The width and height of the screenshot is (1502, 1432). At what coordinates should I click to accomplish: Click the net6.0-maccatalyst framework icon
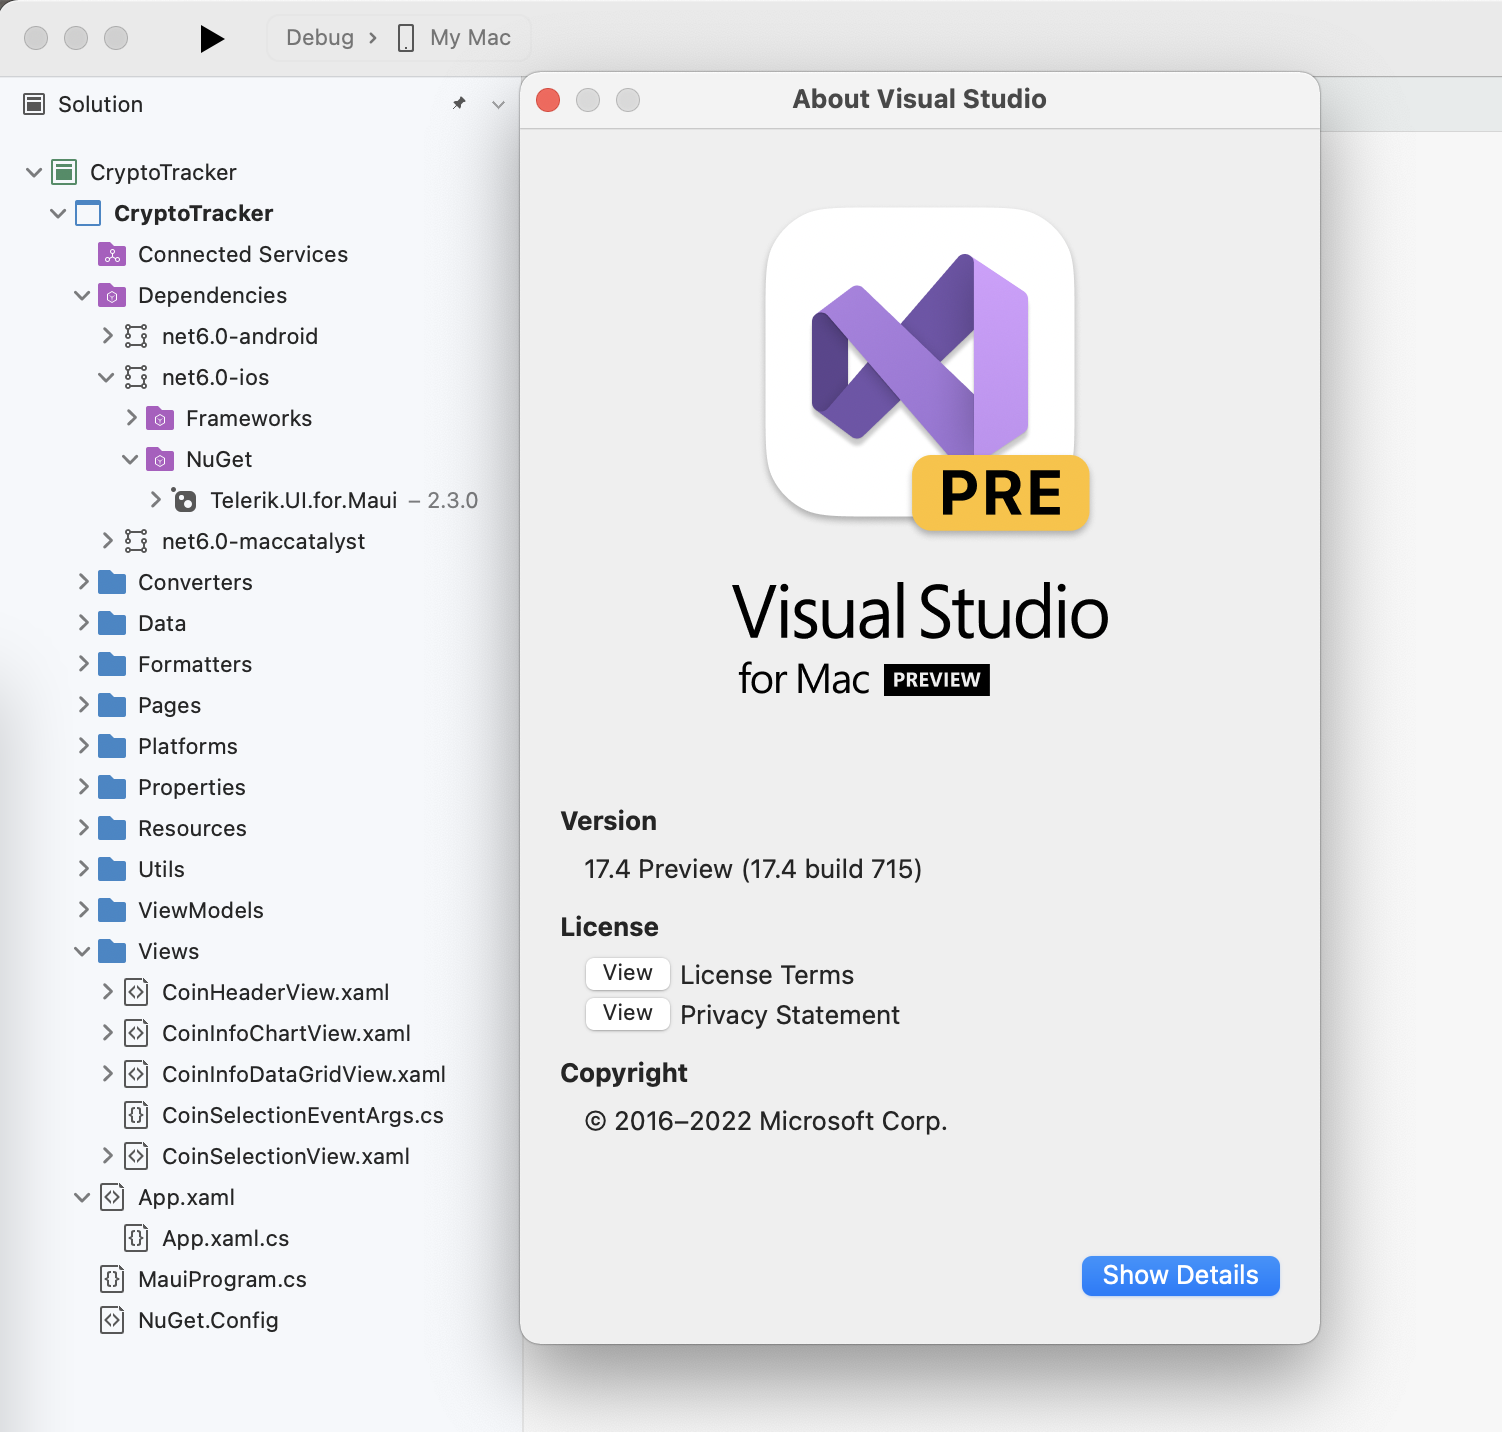tap(136, 541)
